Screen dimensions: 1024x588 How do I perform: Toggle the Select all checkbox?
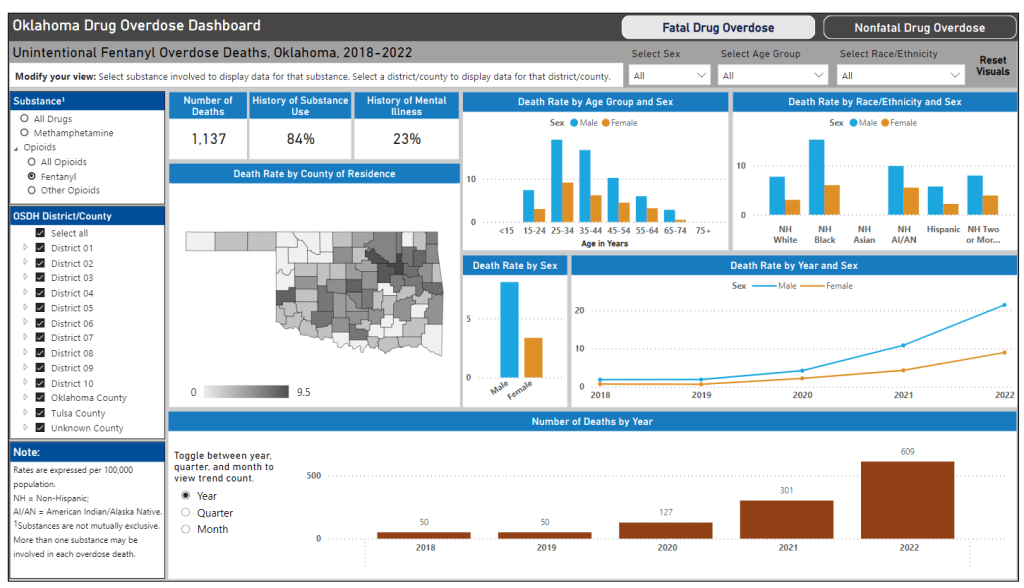point(40,233)
